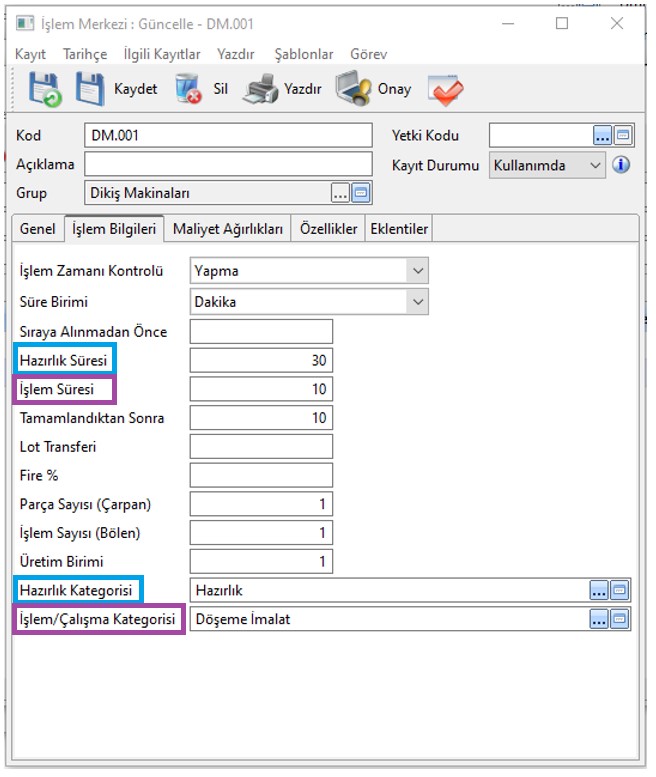The height and width of the screenshot is (777, 656).
Task: Click the Tamamlandıktan Sonra field
Action: 261,418
